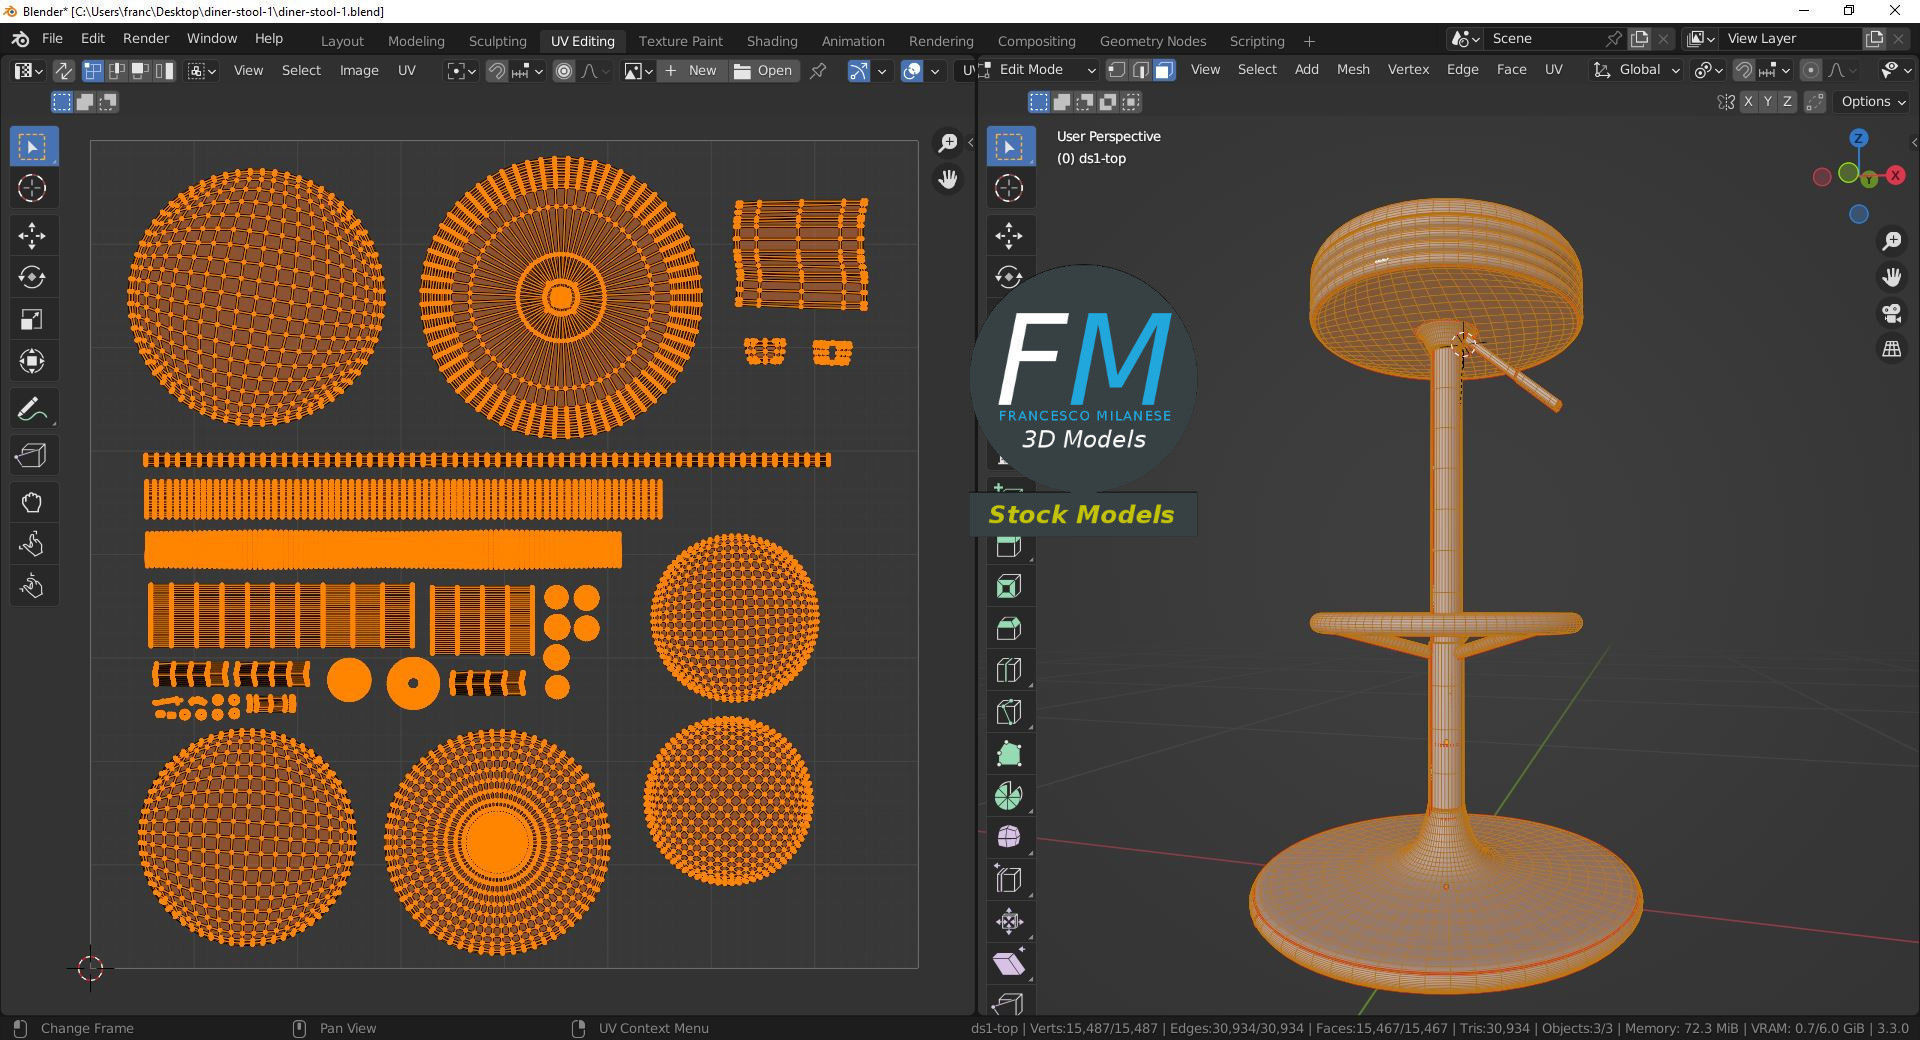This screenshot has width=1920, height=1040.
Task: Select the Edge Slide tool in 3D viewport
Action: [x=1009, y=880]
